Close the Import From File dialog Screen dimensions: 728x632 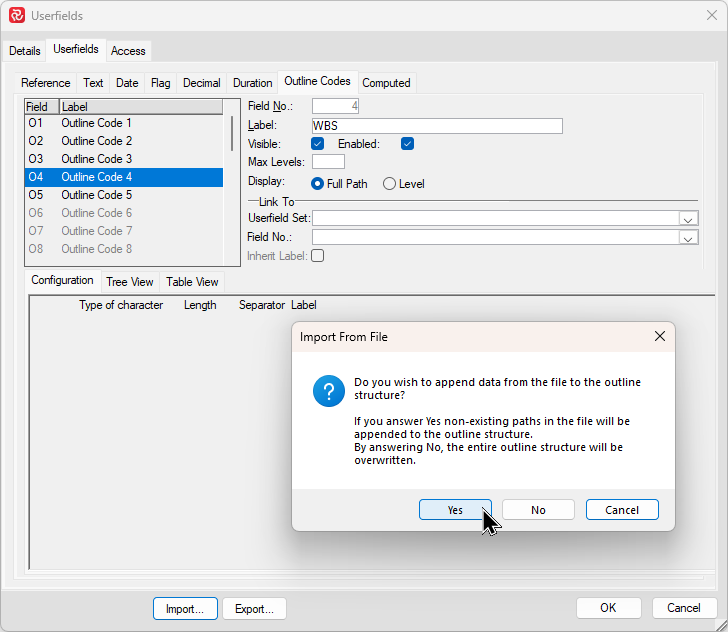(659, 337)
